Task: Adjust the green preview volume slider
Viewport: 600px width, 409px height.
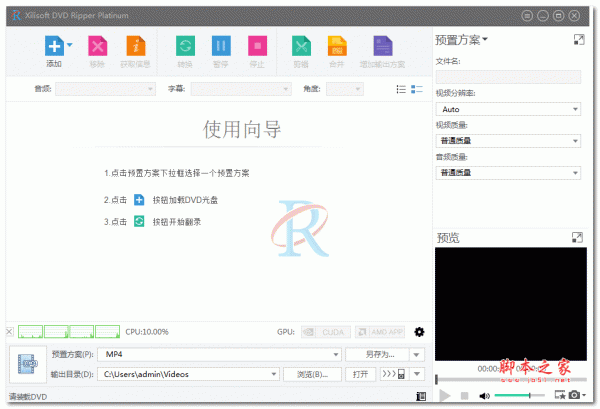Action: pos(519,395)
